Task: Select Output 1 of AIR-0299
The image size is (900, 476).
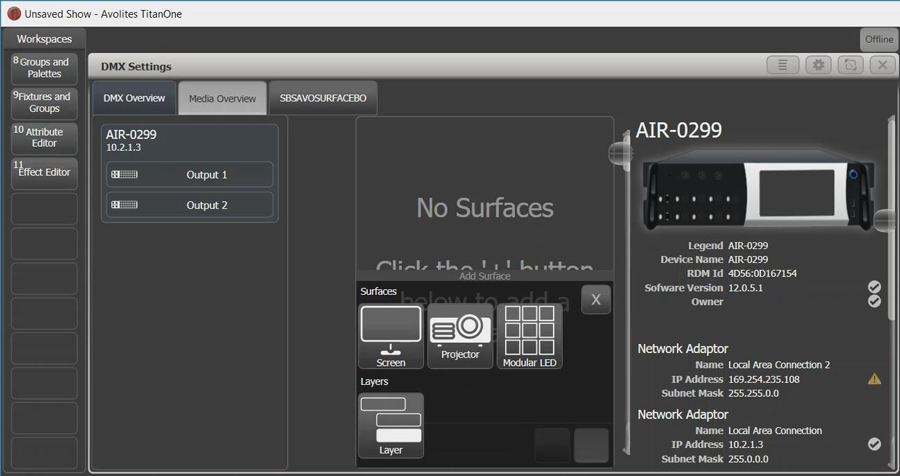Action: point(190,175)
